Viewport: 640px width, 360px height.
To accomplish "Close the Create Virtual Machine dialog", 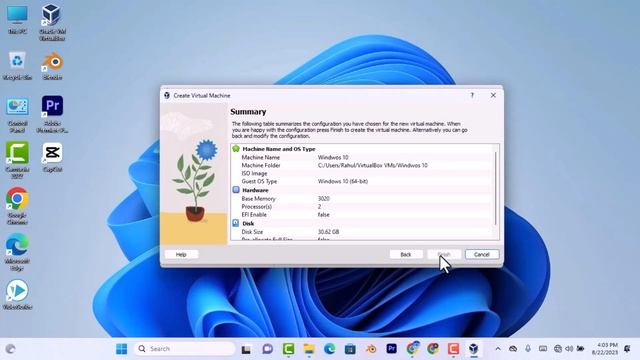I will pyautogui.click(x=493, y=95).
